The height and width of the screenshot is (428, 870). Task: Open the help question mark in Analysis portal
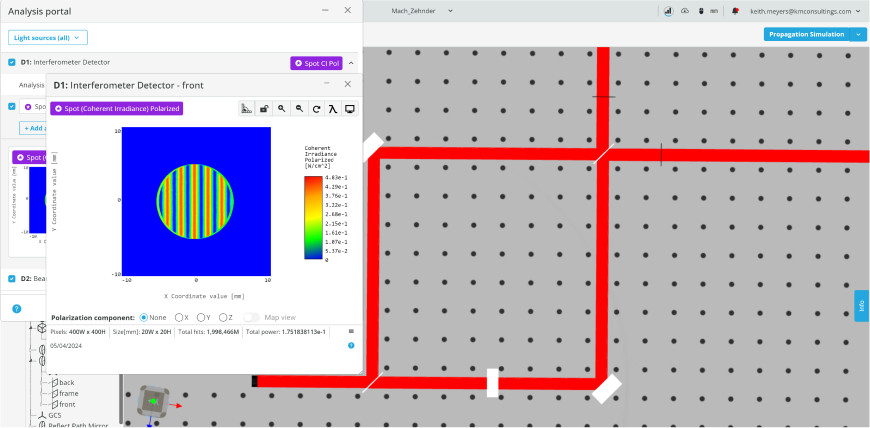click(17, 309)
